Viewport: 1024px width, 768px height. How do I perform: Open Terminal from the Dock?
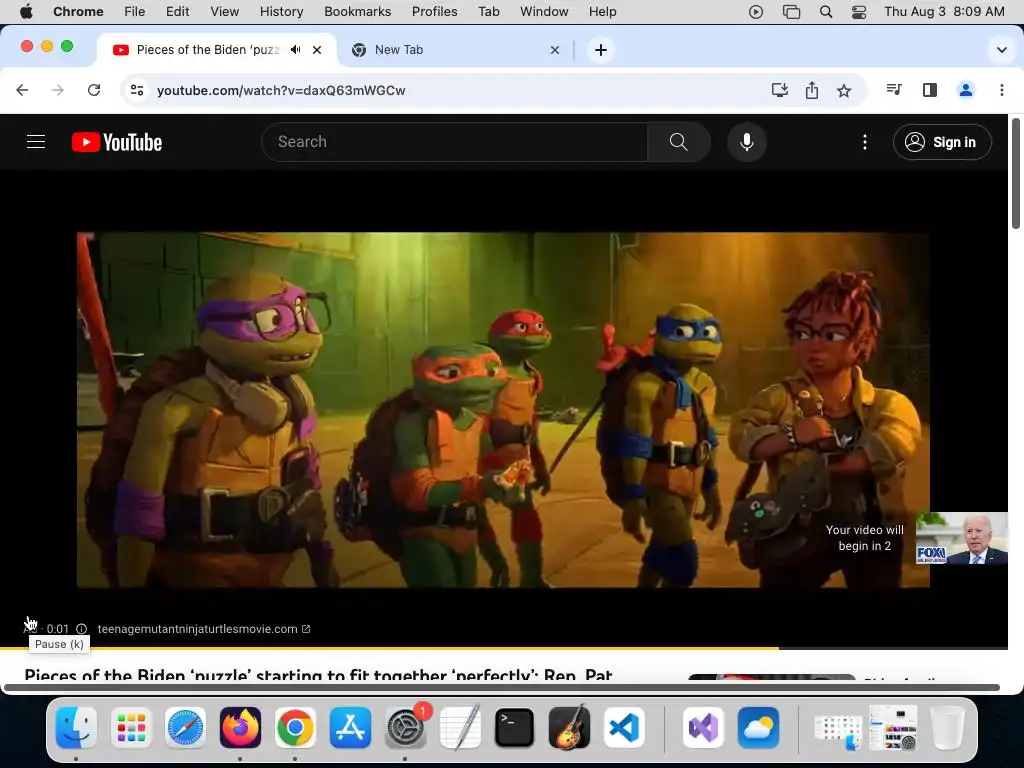[514, 727]
